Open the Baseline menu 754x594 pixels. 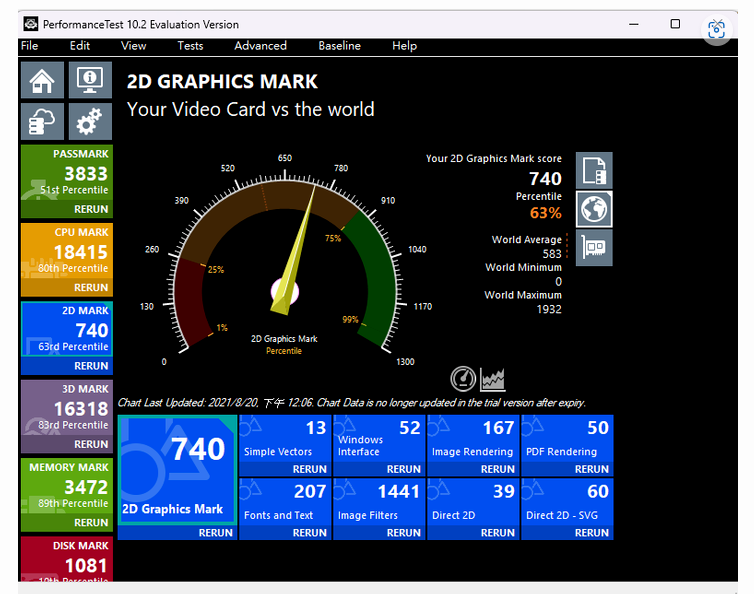339,46
